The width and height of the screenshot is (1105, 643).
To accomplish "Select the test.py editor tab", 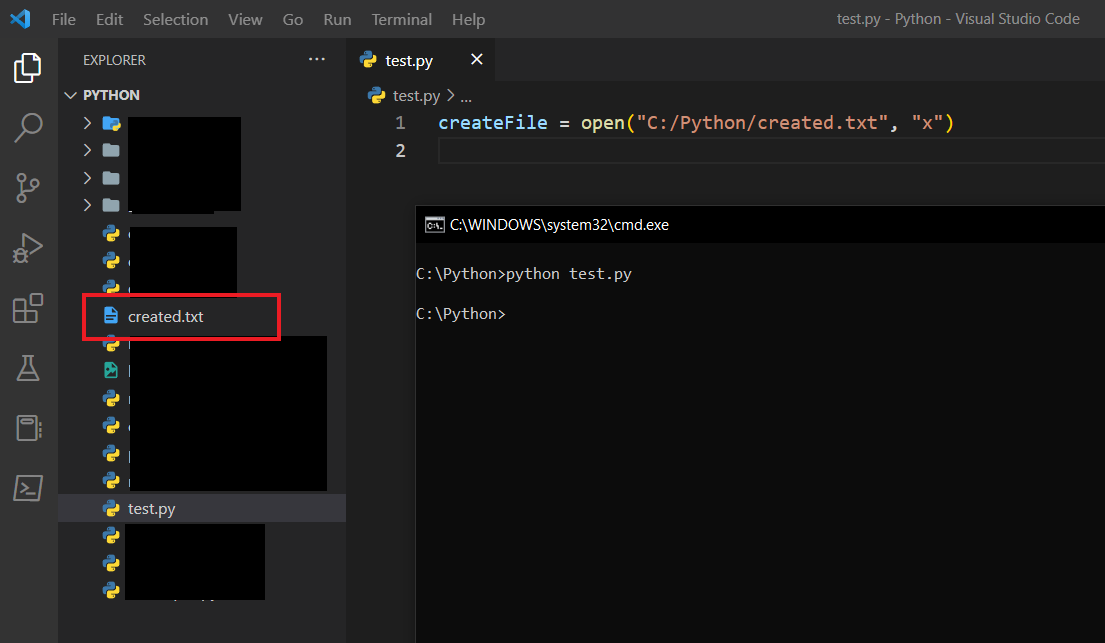I will 409,61.
